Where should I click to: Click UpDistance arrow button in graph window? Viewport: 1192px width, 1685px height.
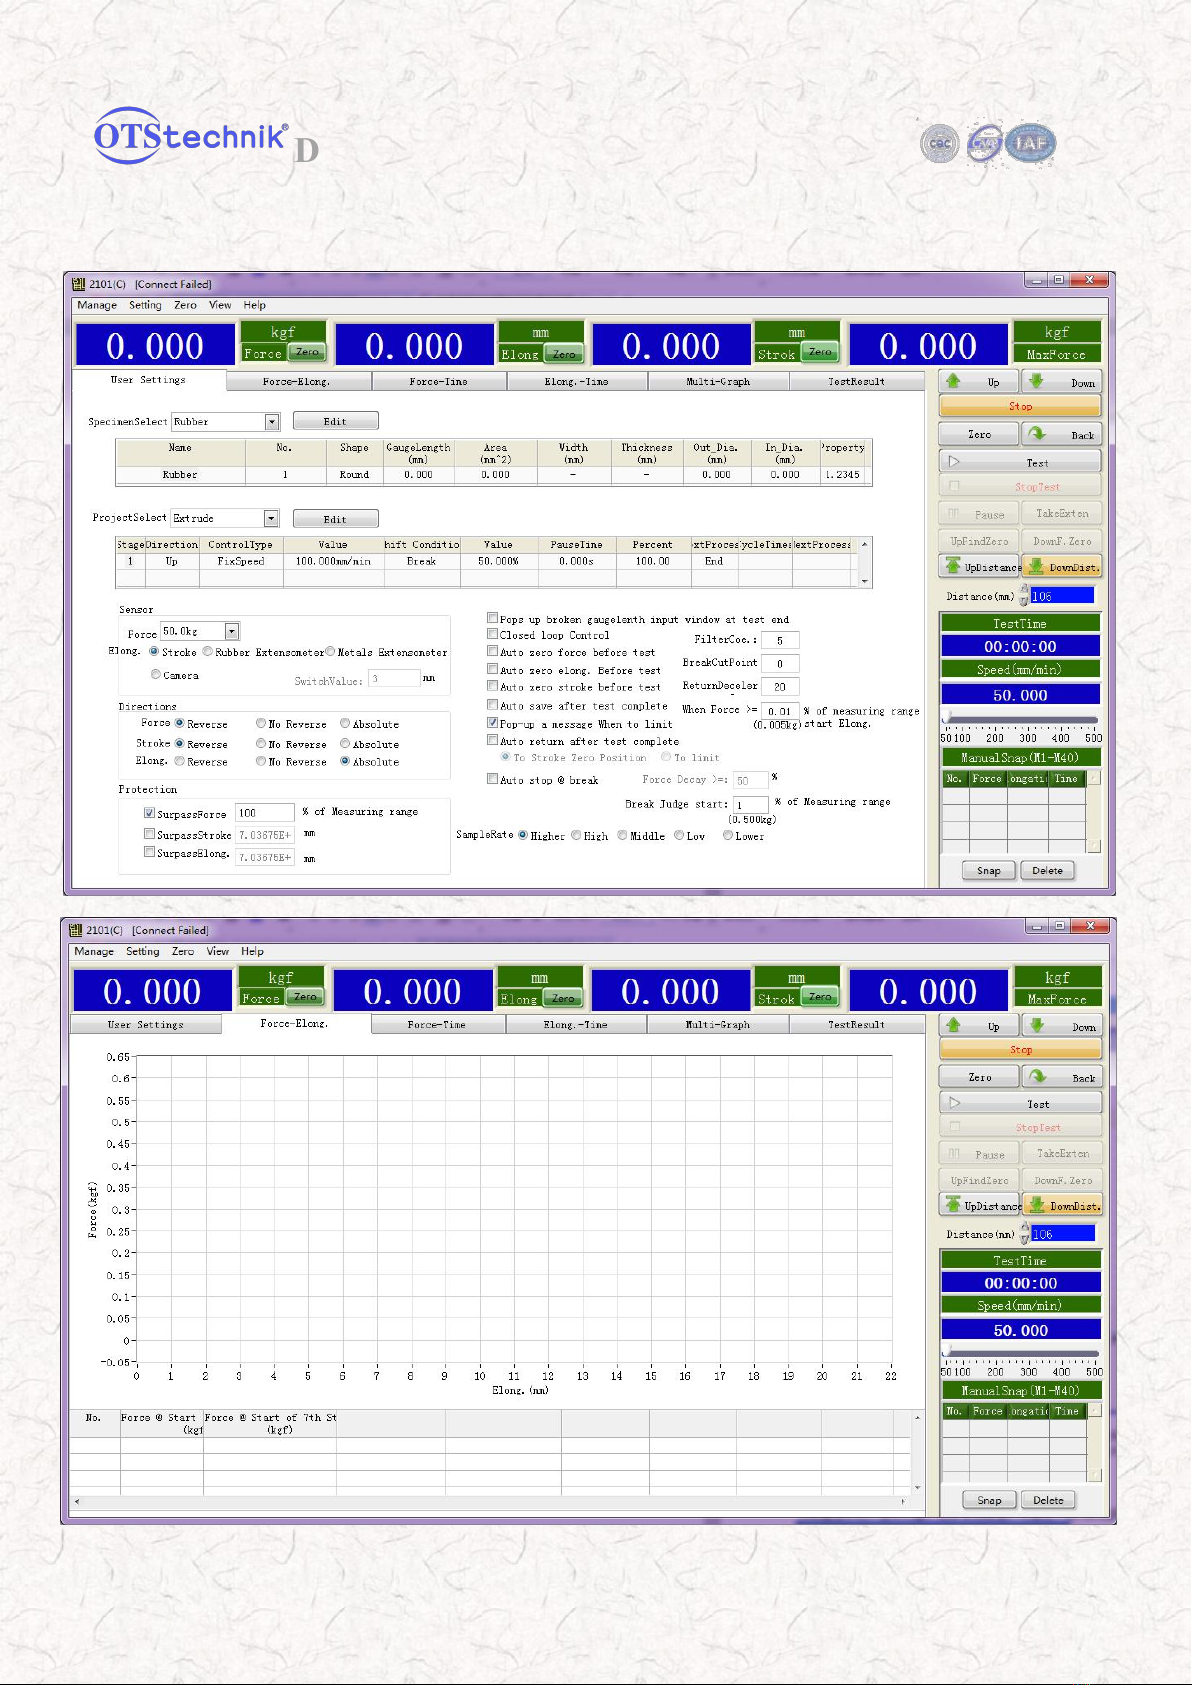point(980,1205)
